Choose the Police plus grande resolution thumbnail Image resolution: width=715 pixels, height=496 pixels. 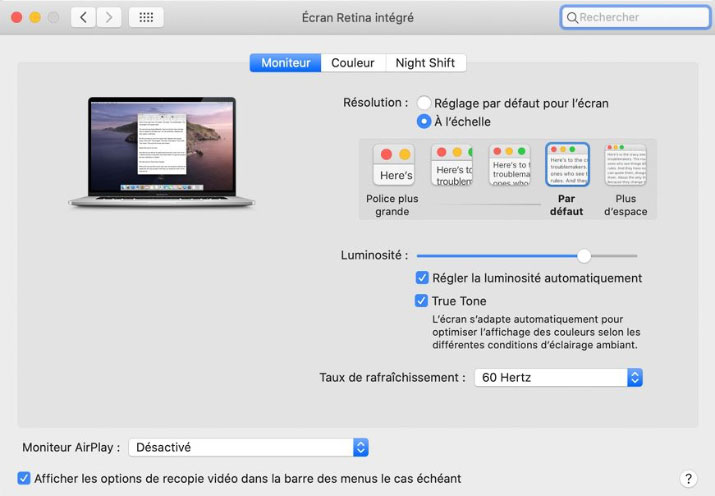click(x=394, y=165)
